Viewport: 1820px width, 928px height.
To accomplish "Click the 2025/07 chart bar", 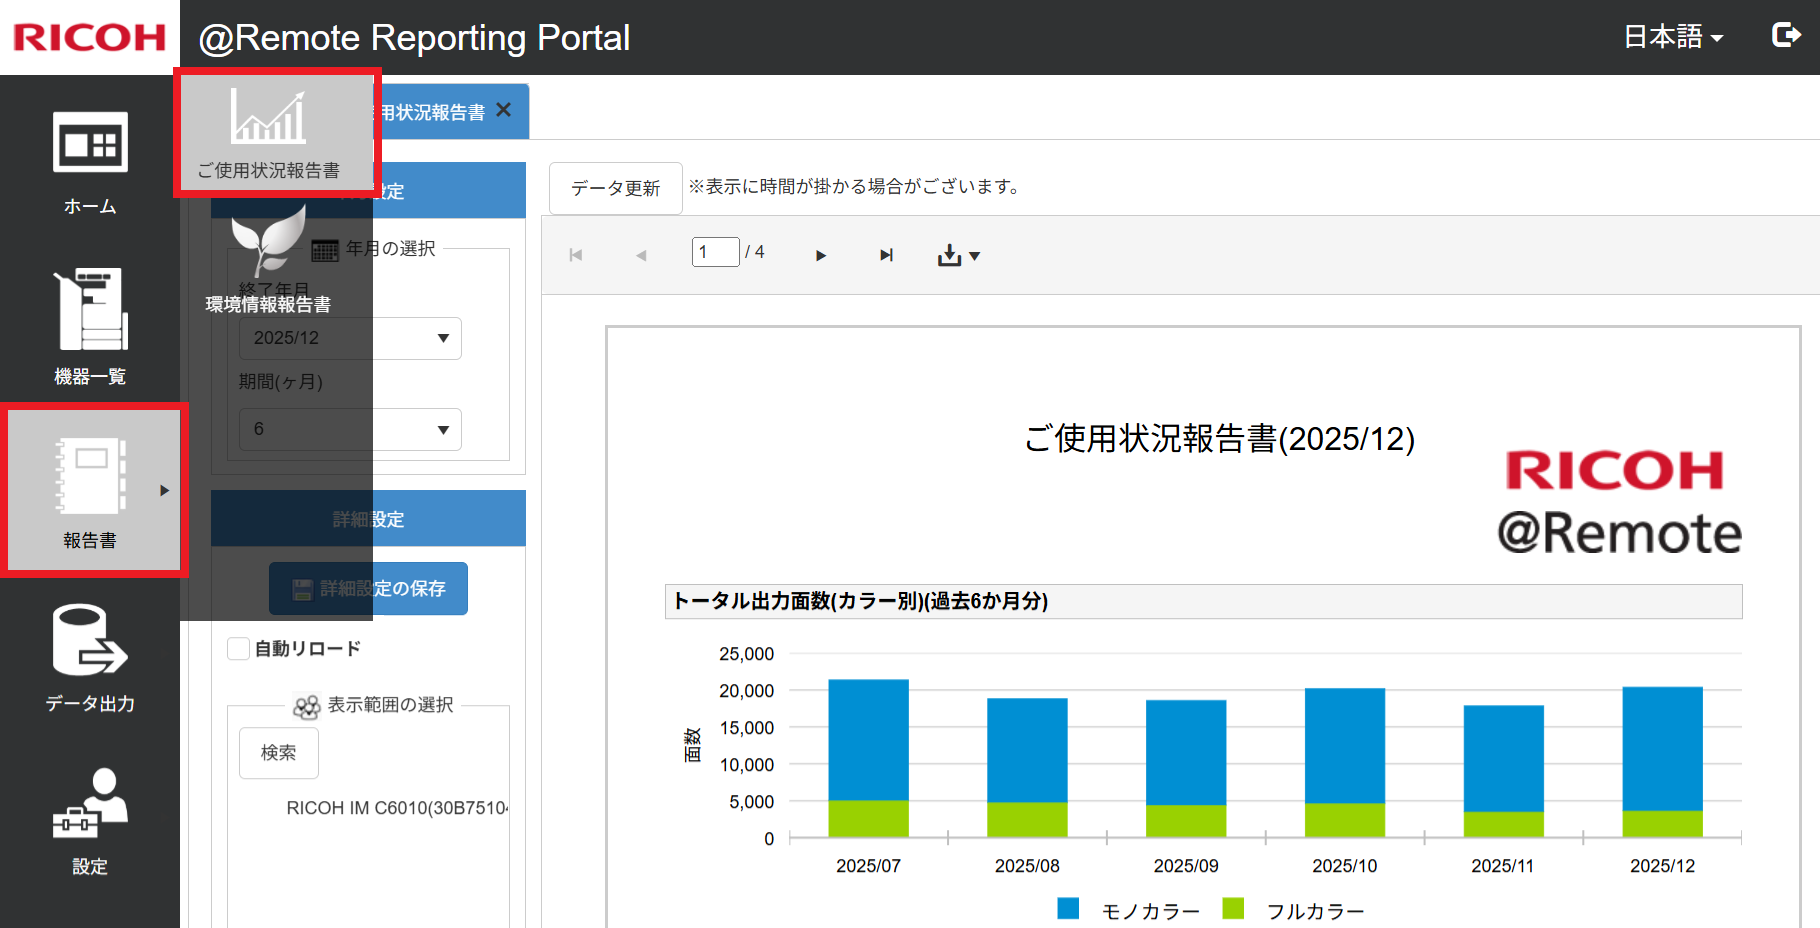I will click(x=868, y=758).
